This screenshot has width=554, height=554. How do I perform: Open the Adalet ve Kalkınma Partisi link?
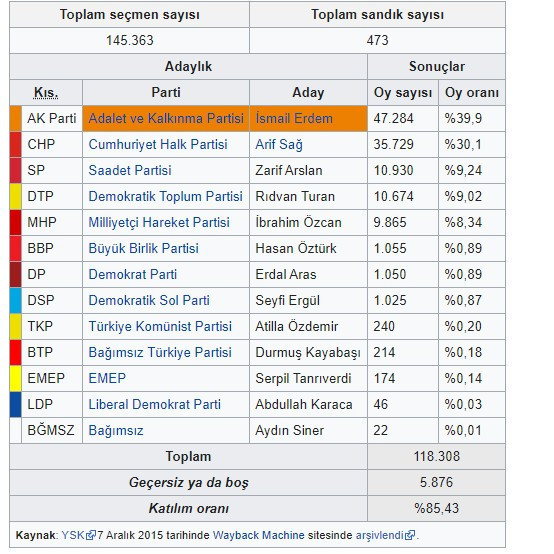click(x=166, y=118)
